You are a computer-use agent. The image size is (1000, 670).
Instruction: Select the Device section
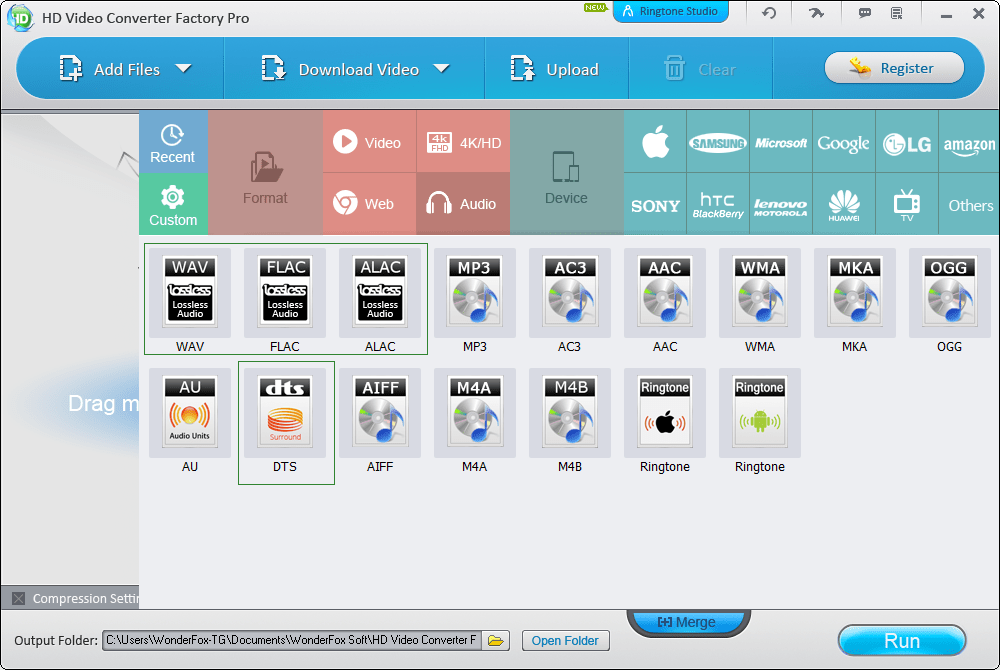566,173
